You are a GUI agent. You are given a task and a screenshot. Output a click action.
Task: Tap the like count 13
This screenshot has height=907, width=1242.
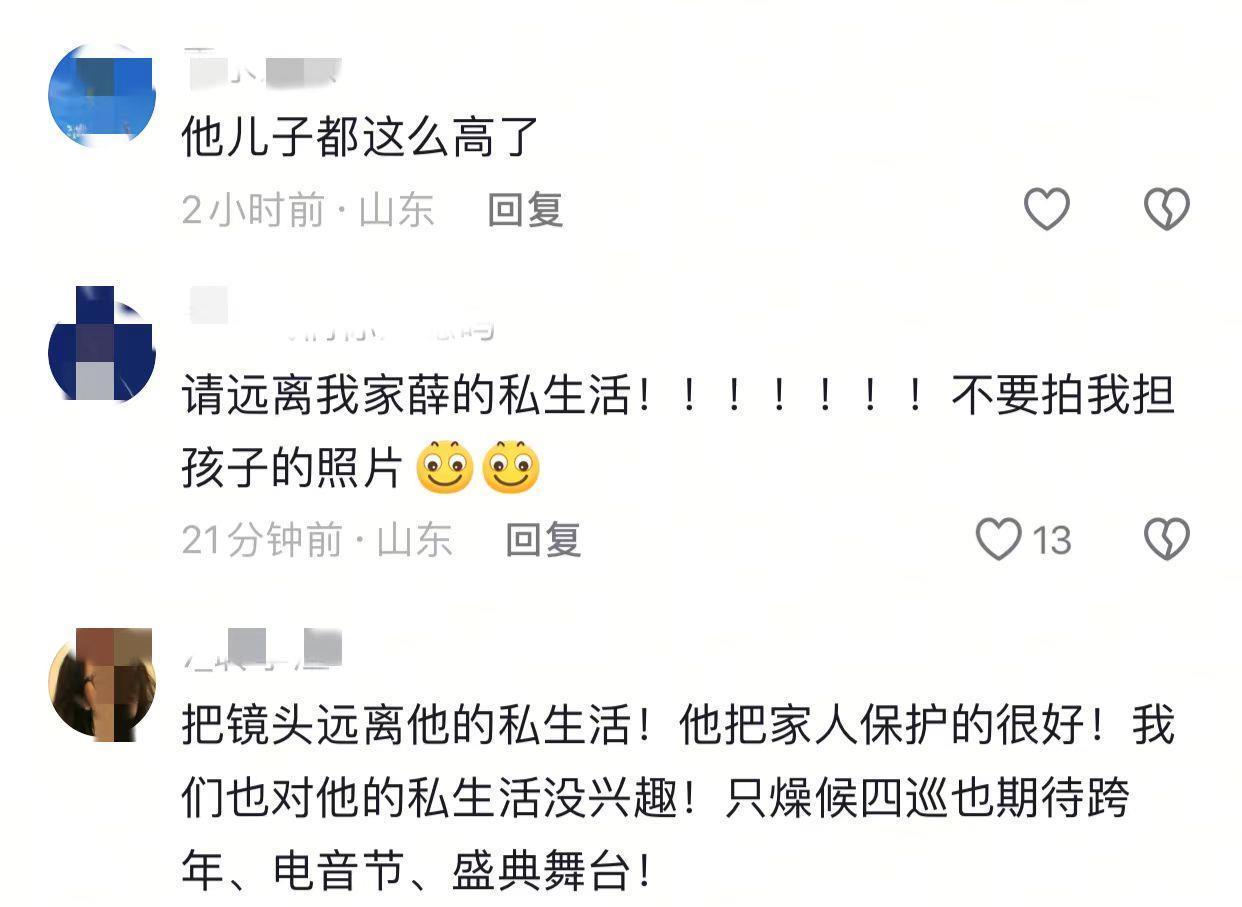pos(1051,540)
